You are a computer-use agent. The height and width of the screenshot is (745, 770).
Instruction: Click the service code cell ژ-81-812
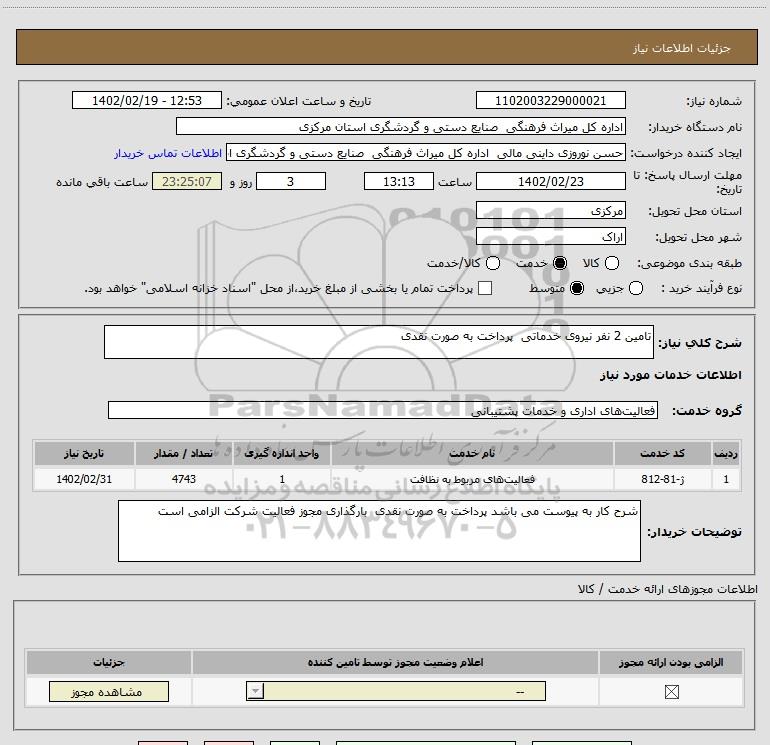click(662, 479)
